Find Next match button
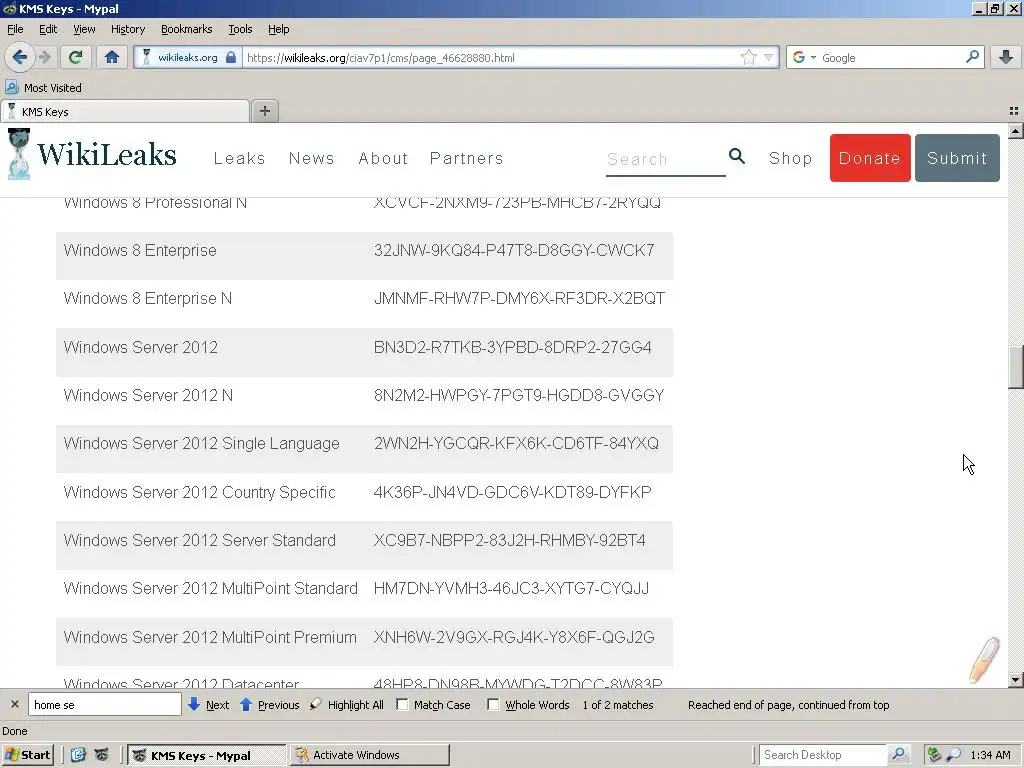This screenshot has width=1024, height=768. (208, 705)
